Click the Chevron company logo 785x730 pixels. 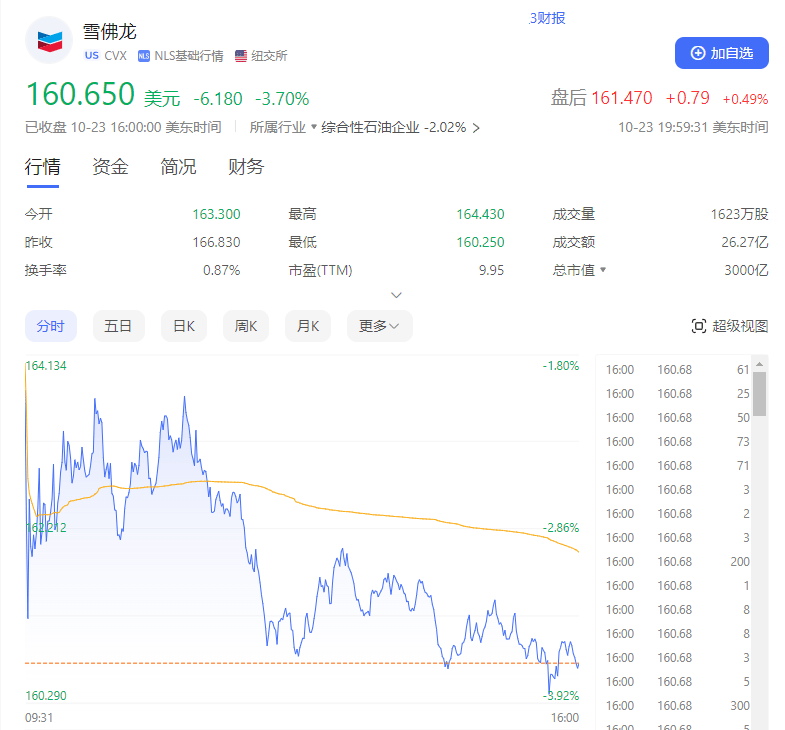(49, 40)
